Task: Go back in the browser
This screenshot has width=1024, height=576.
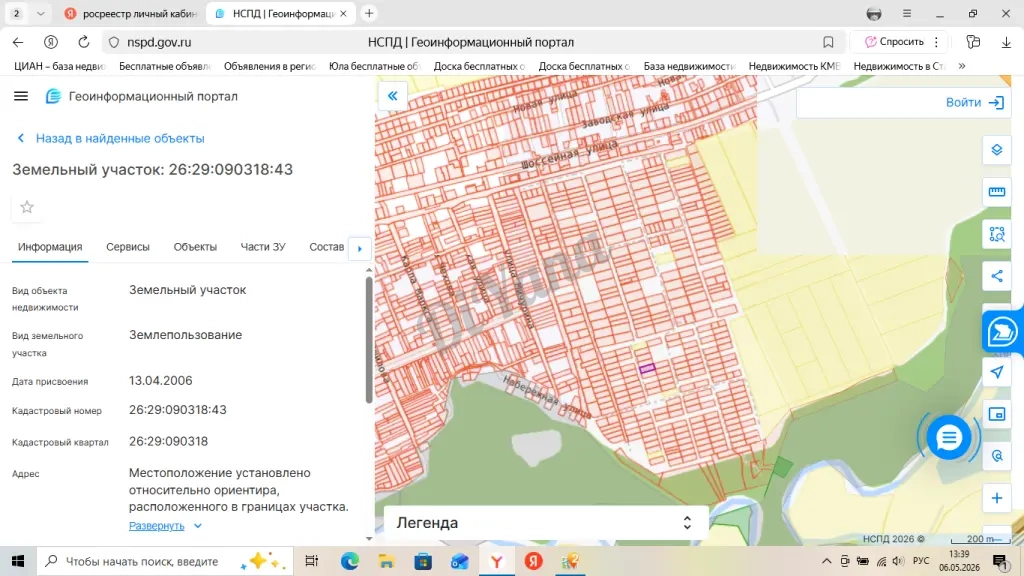Action: pos(18,42)
